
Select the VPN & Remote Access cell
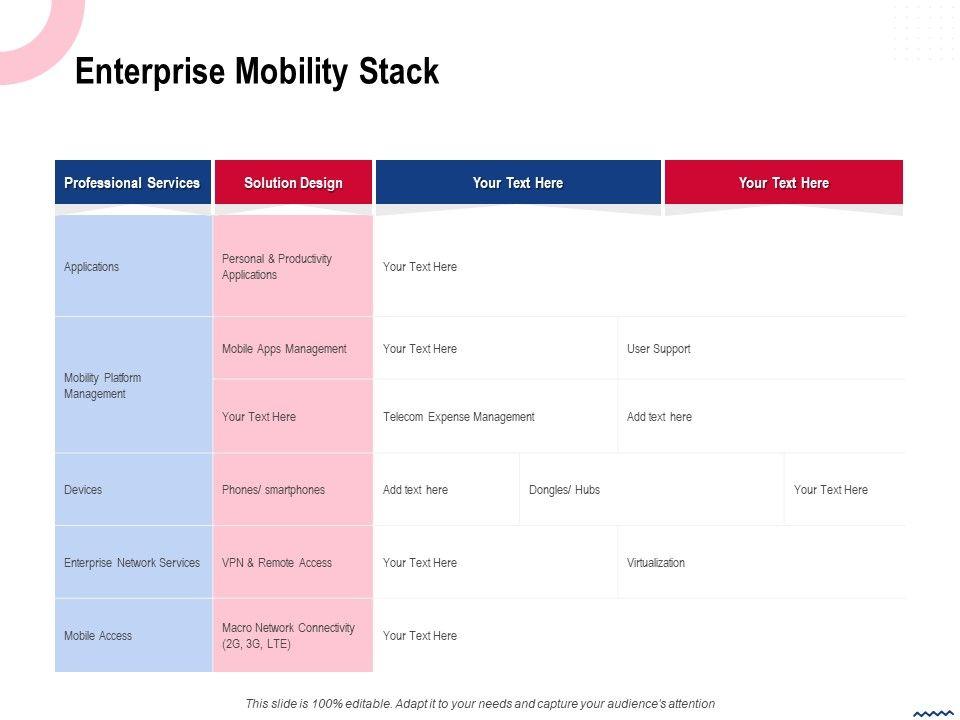[x=277, y=563]
